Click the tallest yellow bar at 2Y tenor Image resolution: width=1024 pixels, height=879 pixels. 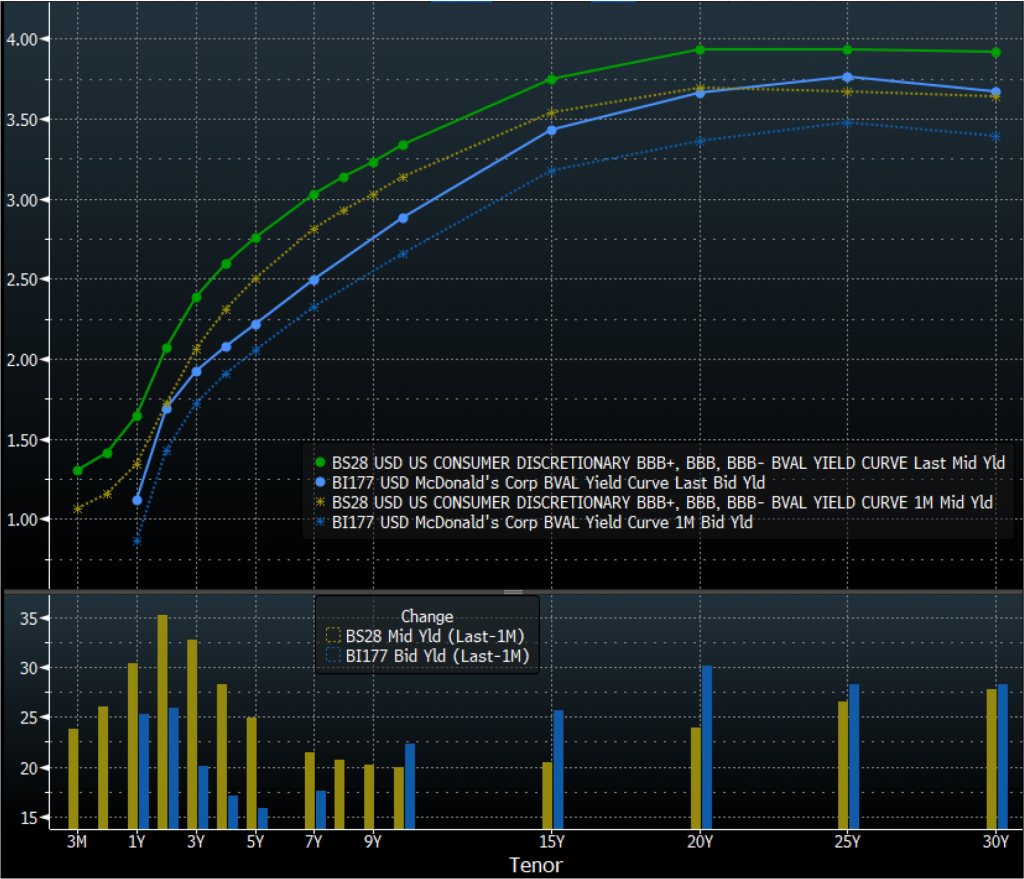(x=162, y=720)
